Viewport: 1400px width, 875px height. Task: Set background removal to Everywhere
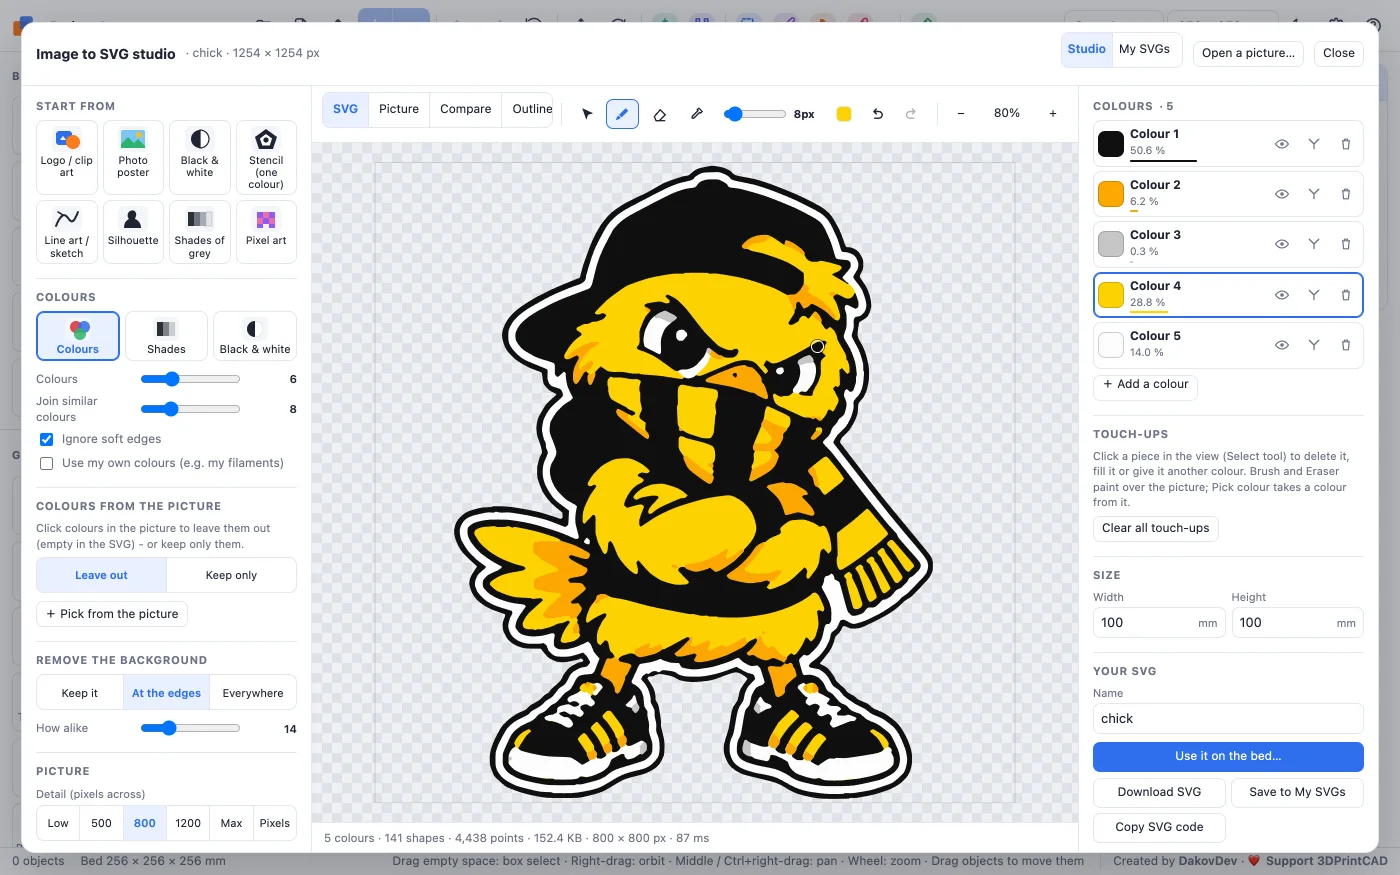(253, 693)
